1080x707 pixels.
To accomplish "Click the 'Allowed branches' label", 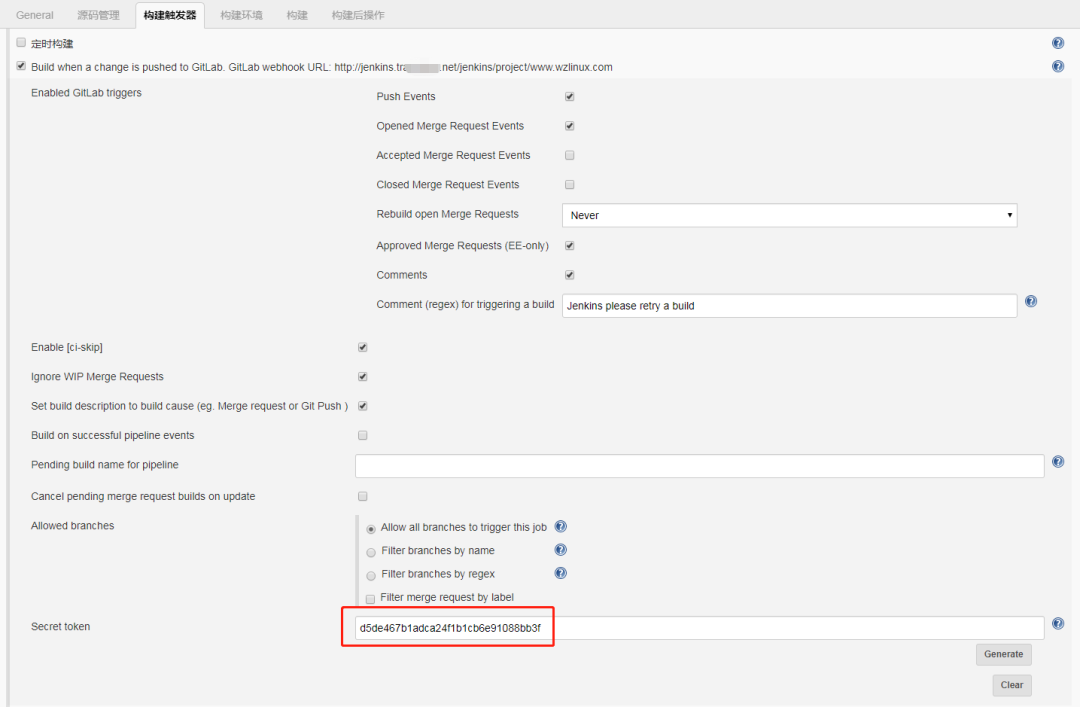I will point(72,526).
